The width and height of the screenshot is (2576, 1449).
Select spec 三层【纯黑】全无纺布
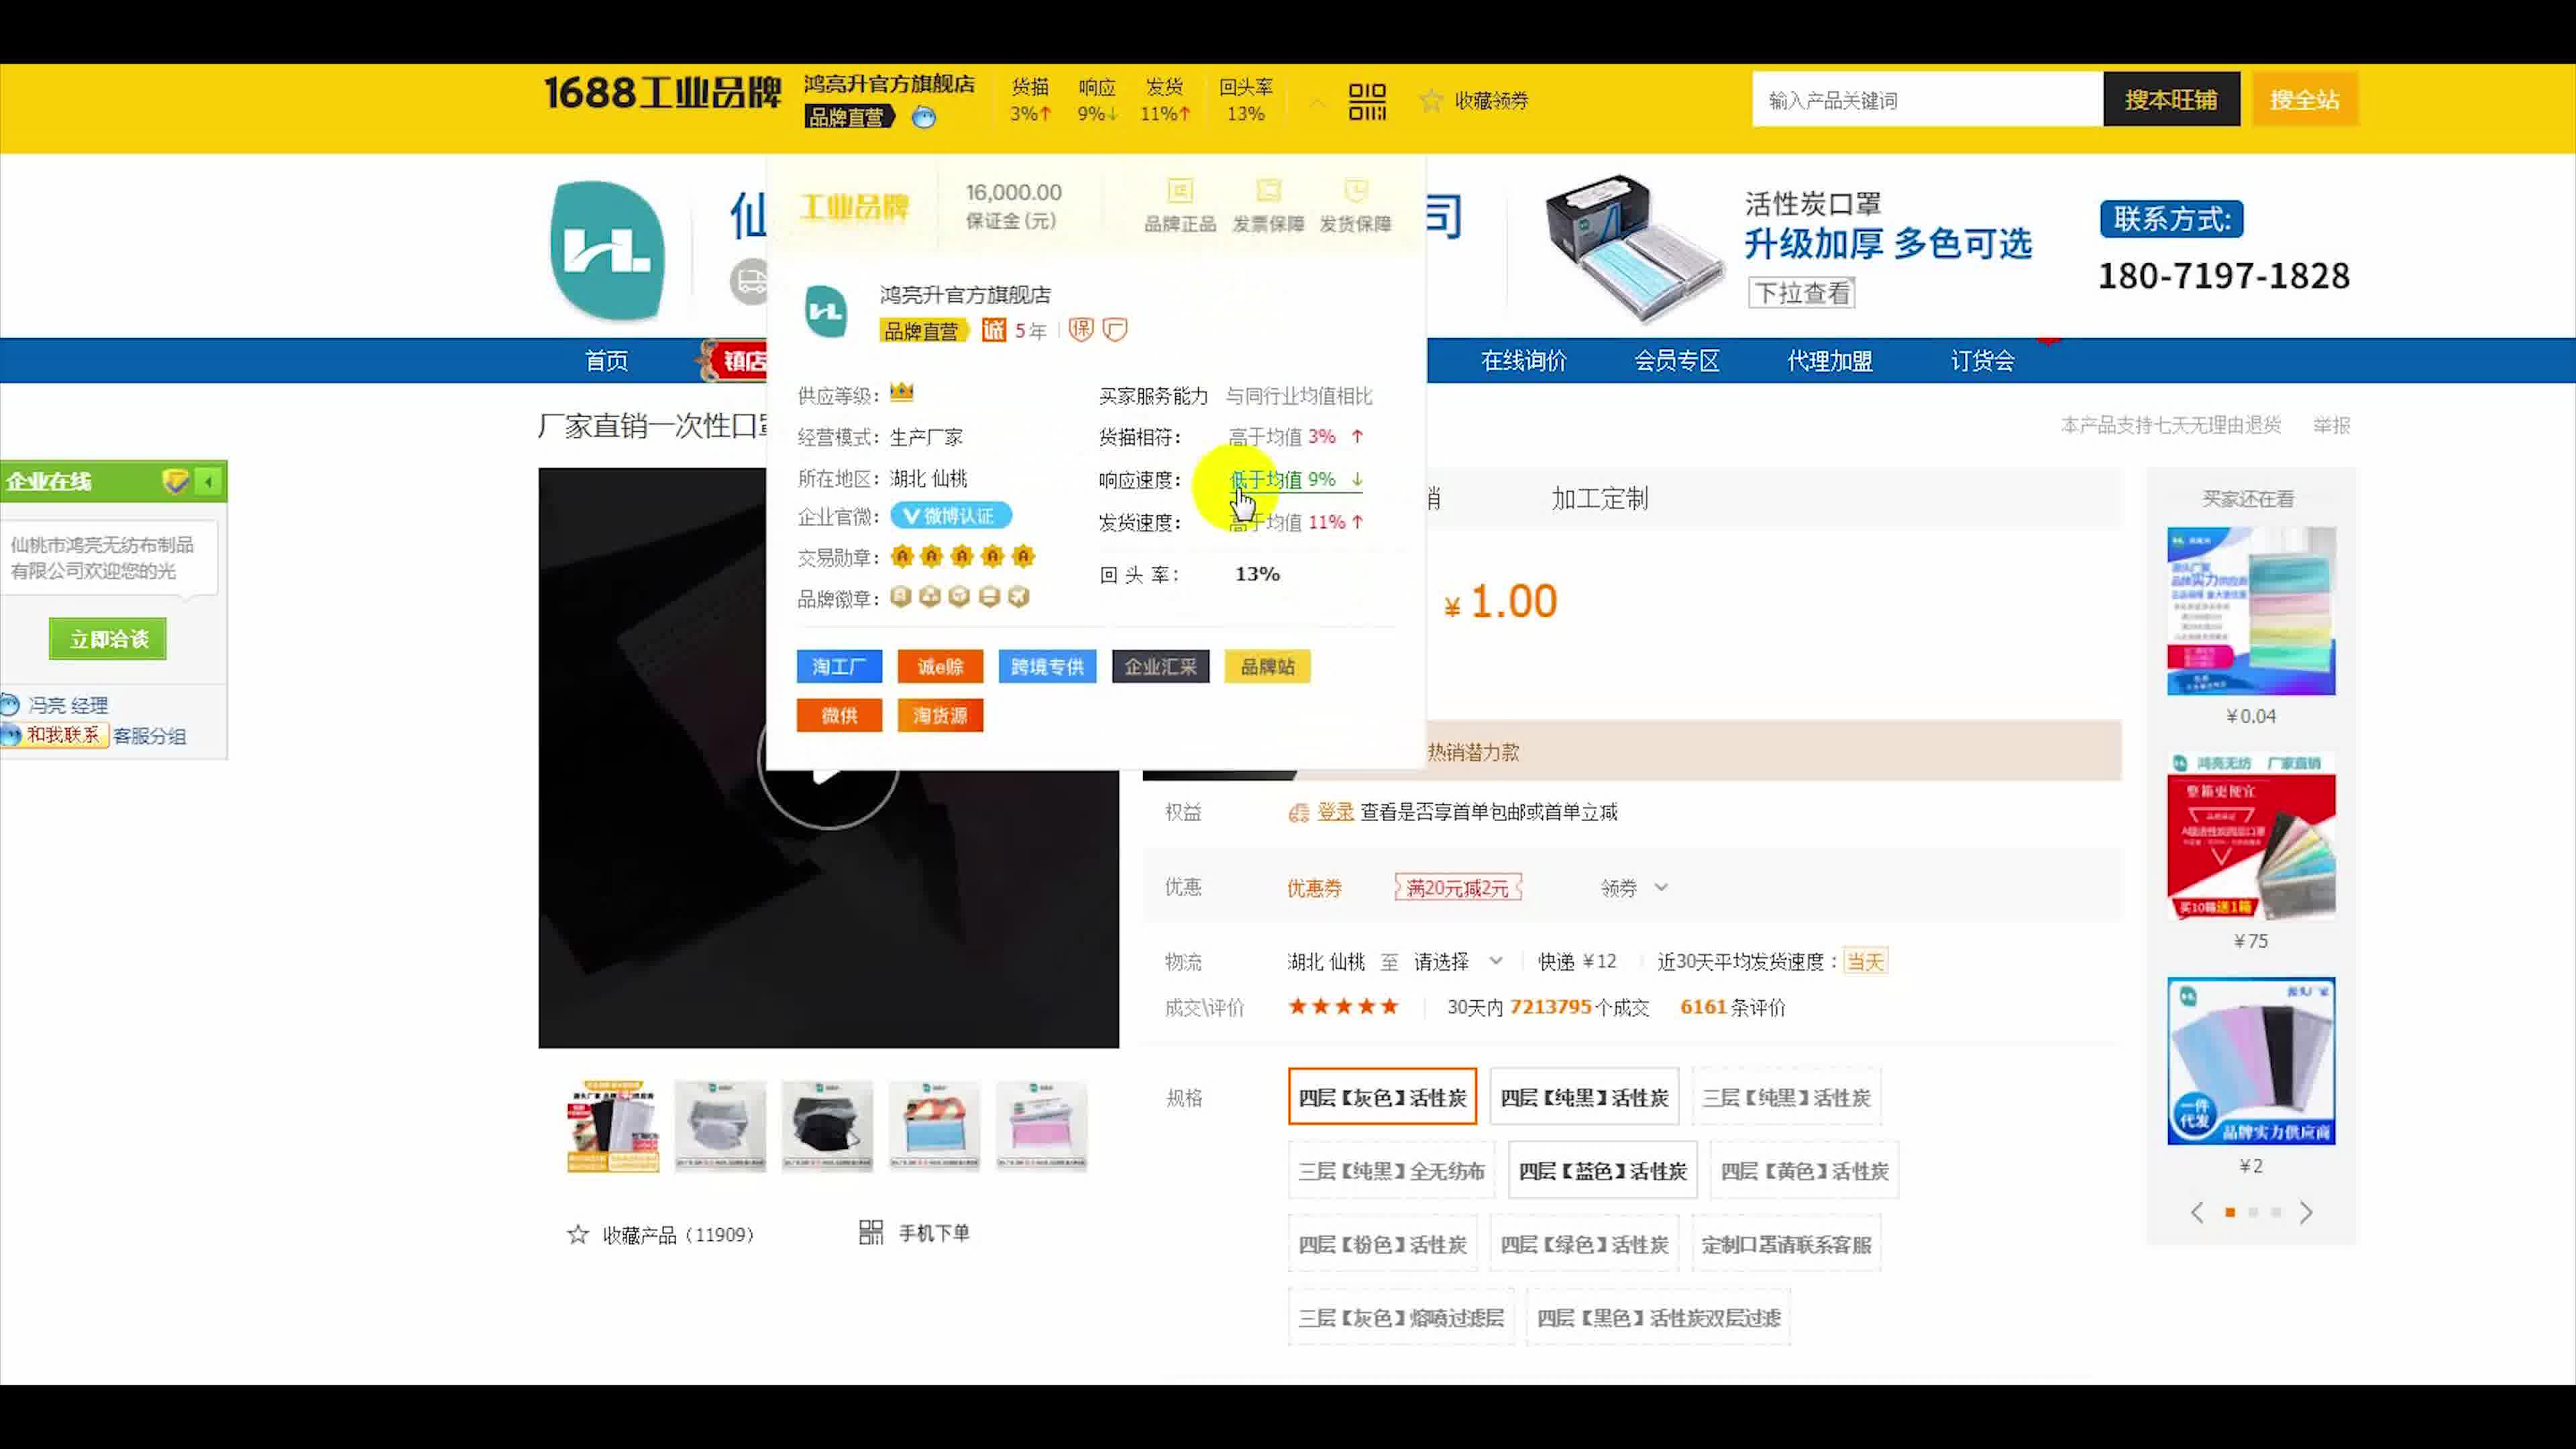[x=1391, y=1170]
